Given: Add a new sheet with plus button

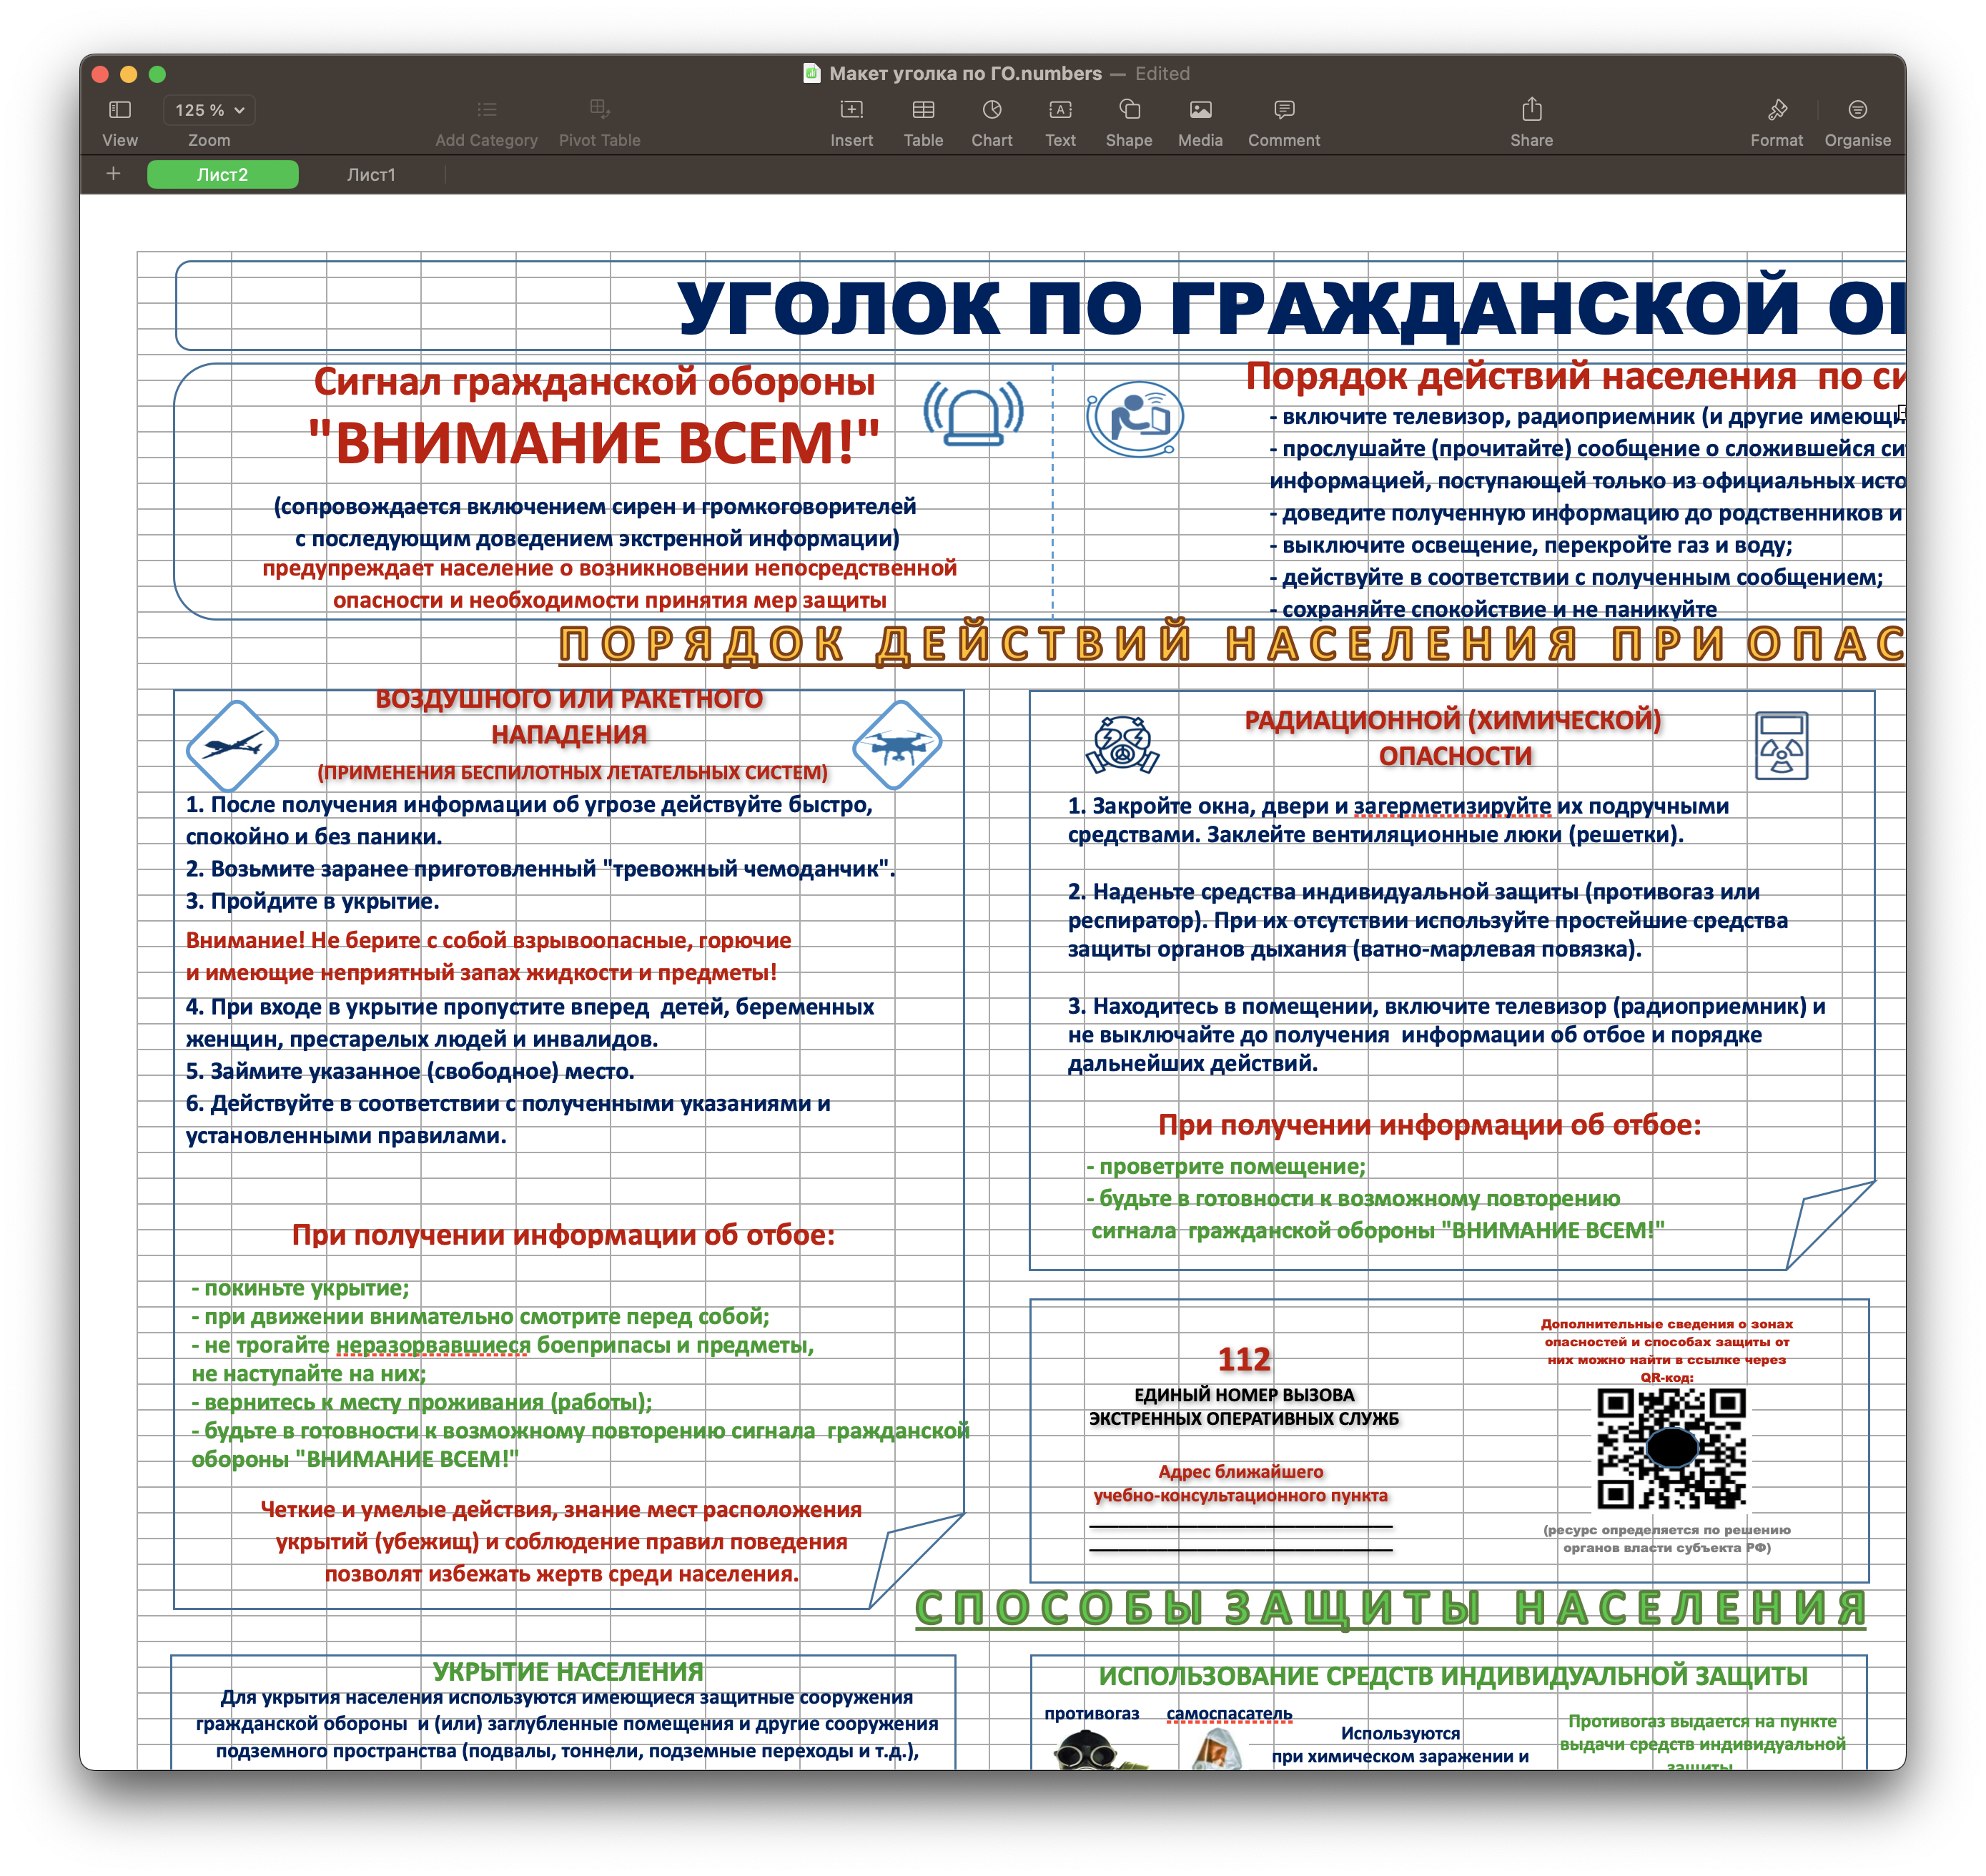Looking at the screenshot, I should point(114,174).
